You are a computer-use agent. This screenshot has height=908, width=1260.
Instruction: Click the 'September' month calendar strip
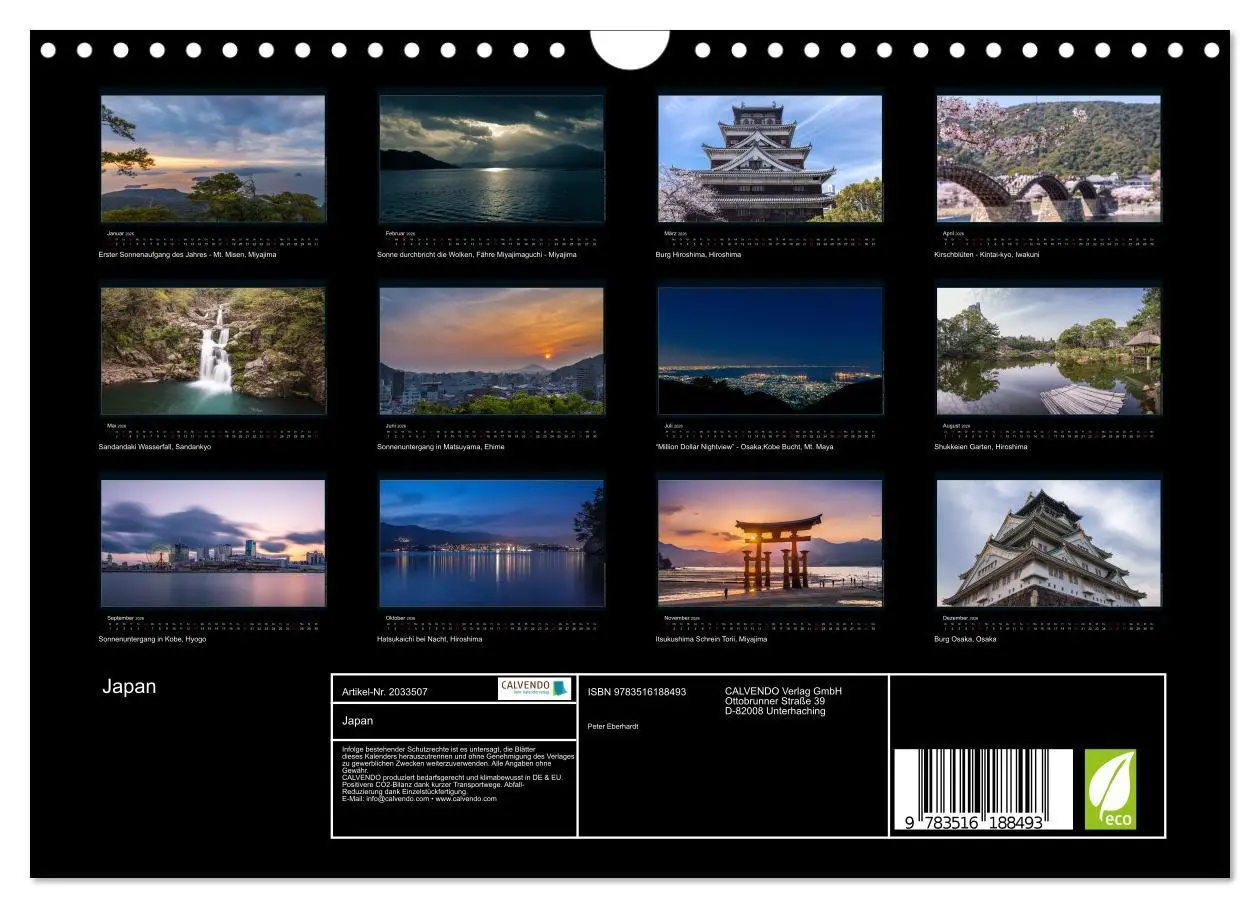coord(213,622)
